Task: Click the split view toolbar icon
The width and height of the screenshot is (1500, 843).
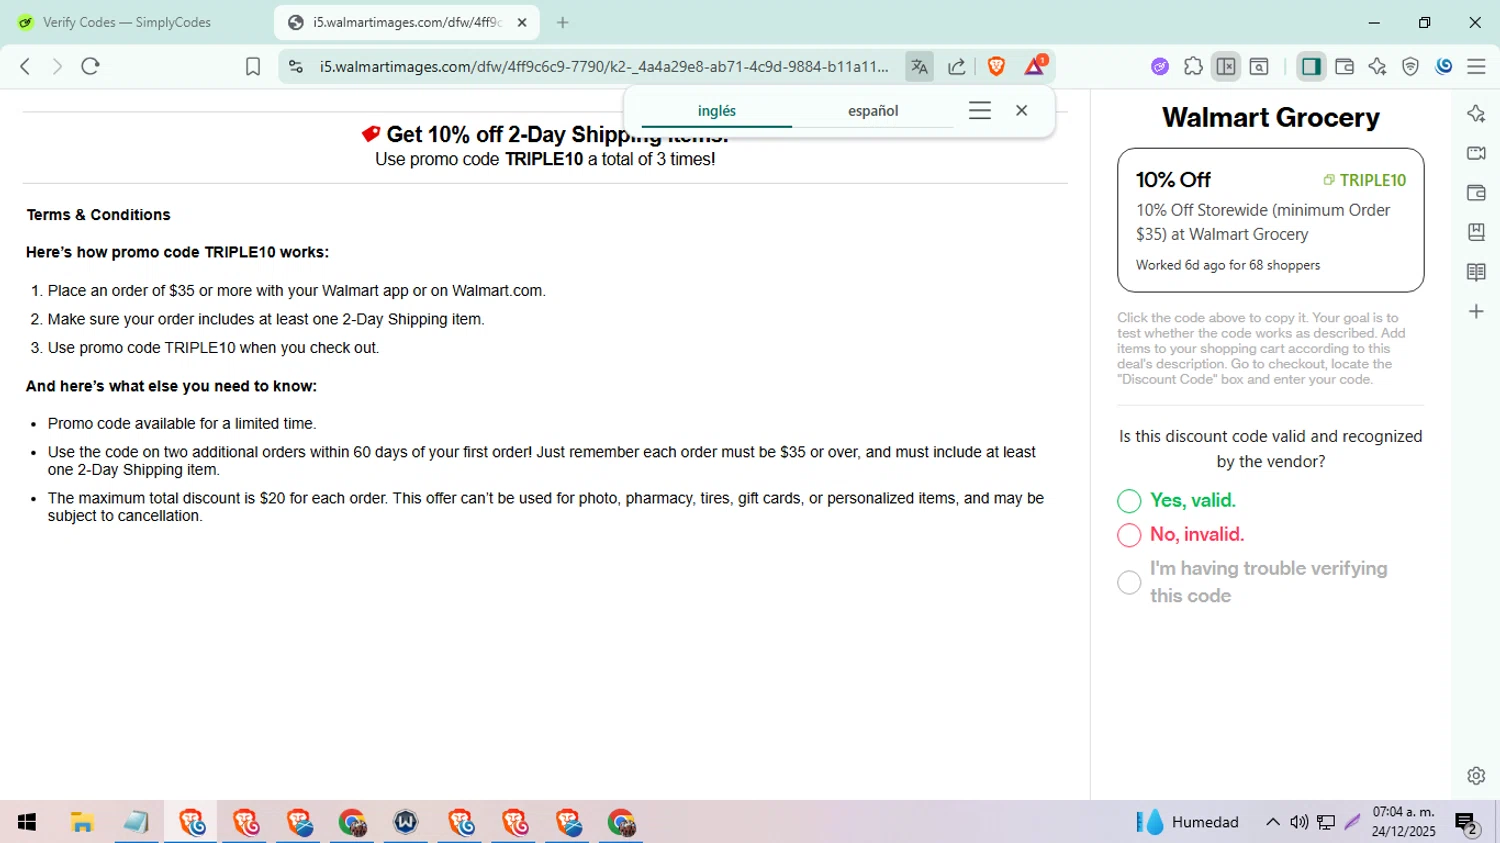Action: tap(1226, 66)
